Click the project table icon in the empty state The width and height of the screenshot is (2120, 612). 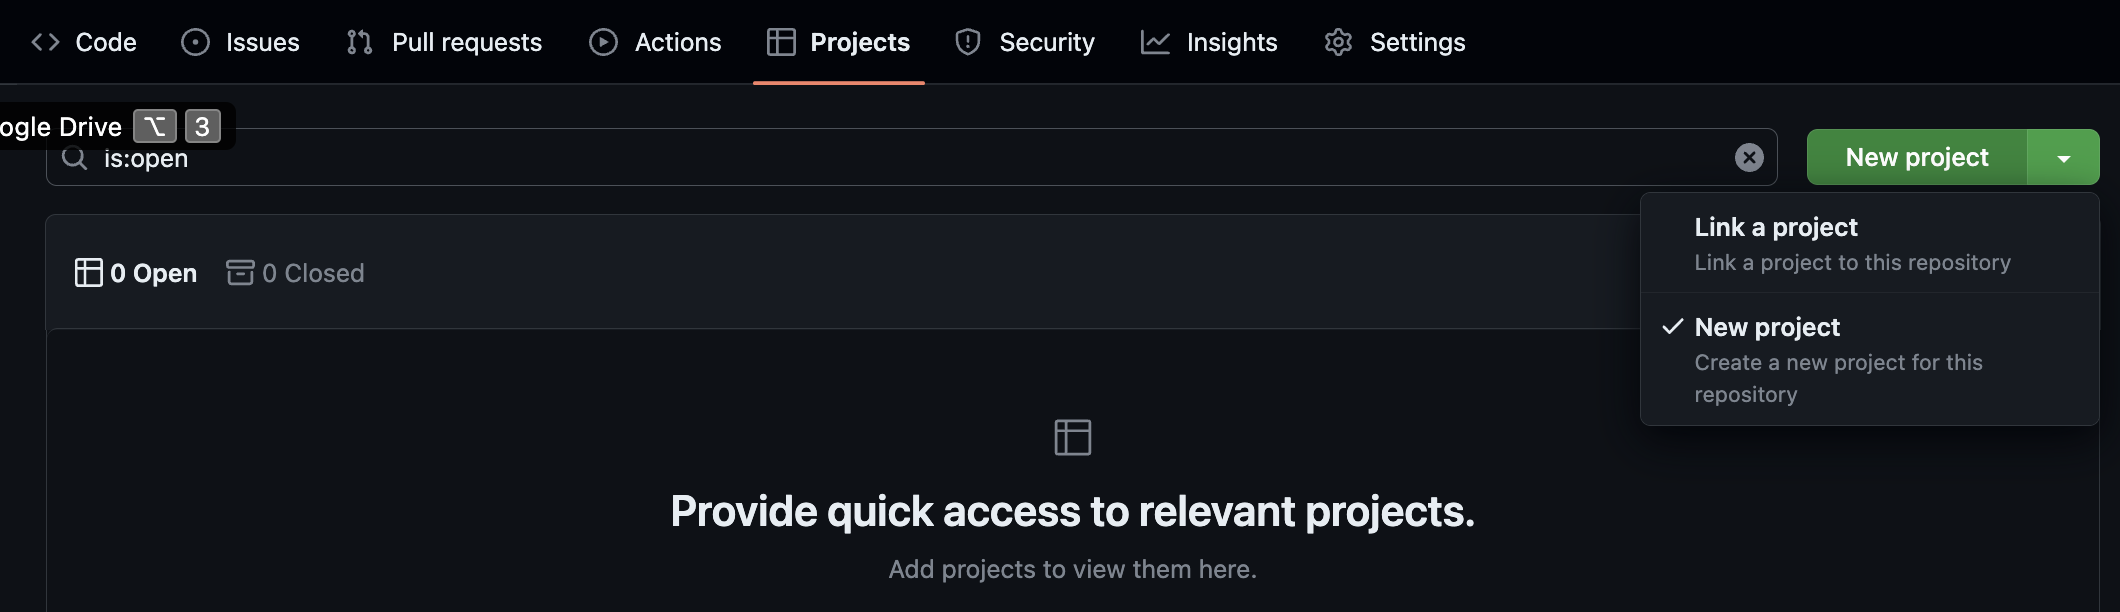1073,437
